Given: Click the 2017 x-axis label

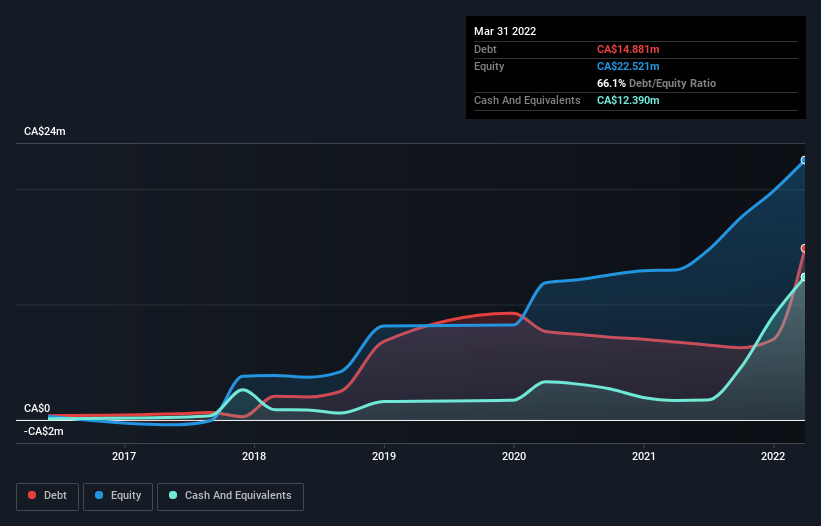Looking at the screenshot, I should (x=124, y=456).
